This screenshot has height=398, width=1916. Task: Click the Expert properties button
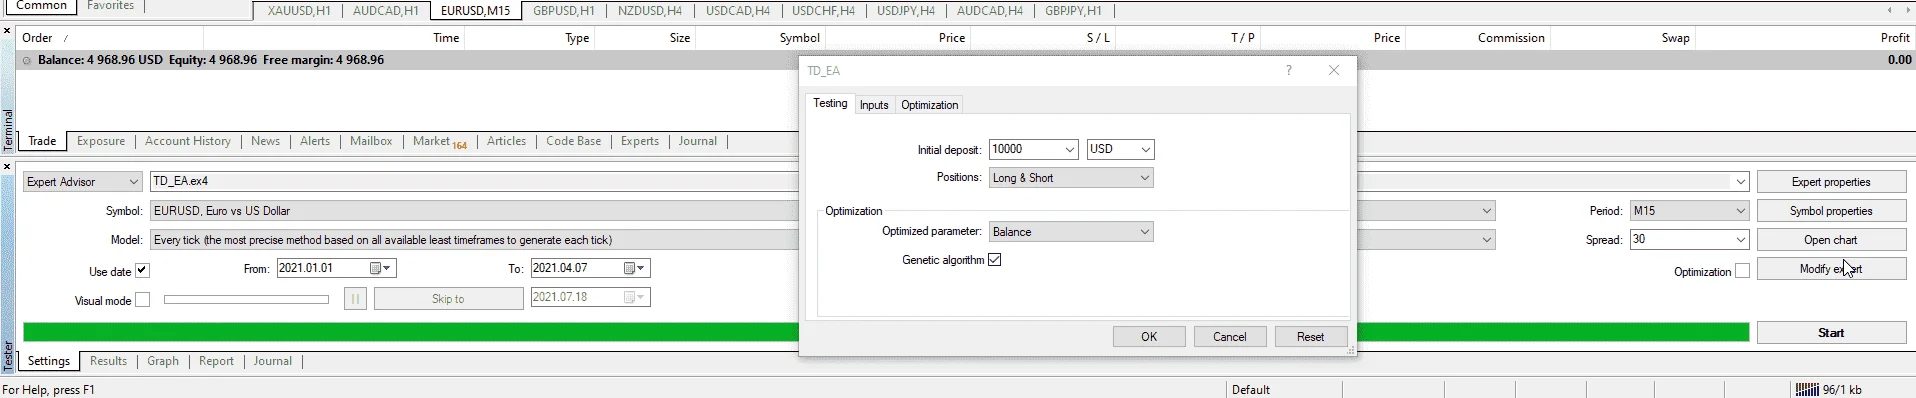click(1831, 182)
